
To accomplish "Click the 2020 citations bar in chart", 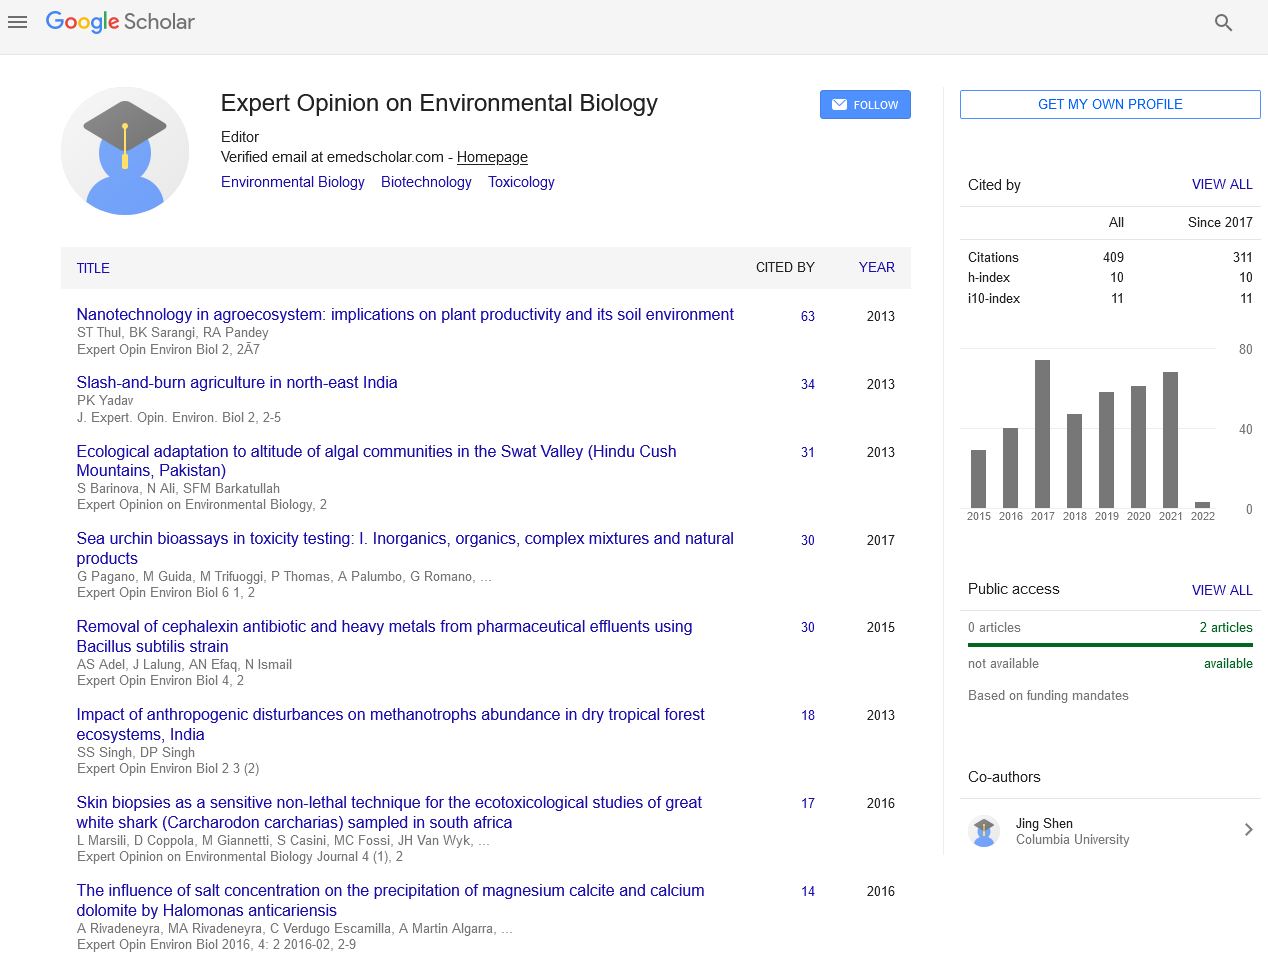I will pyautogui.click(x=1138, y=447).
